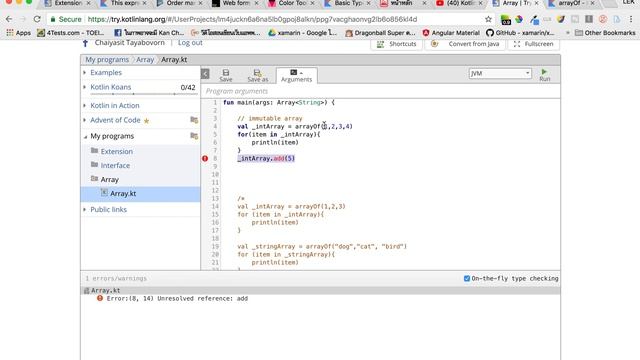
Task: Expand the Examples section
Action: click(106, 72)
